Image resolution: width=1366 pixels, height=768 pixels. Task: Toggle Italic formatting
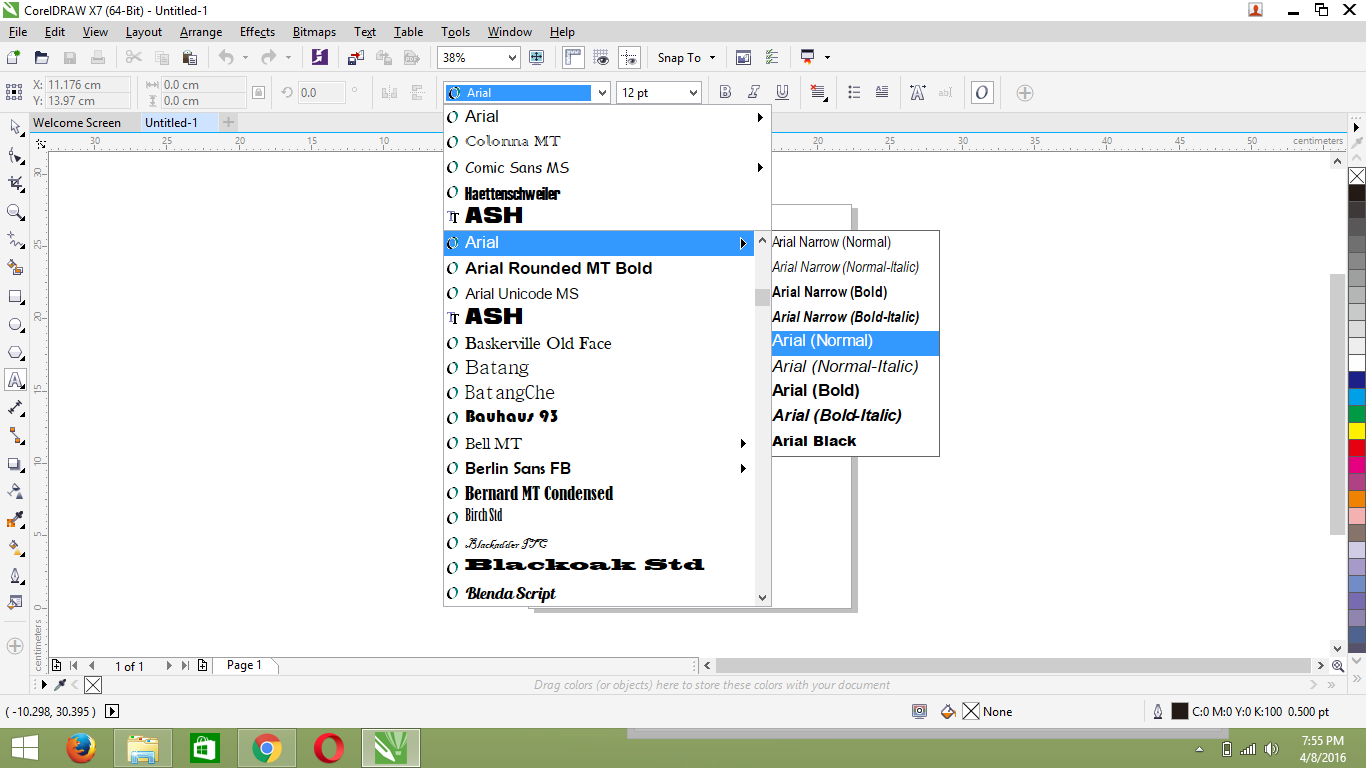point(754,93)
